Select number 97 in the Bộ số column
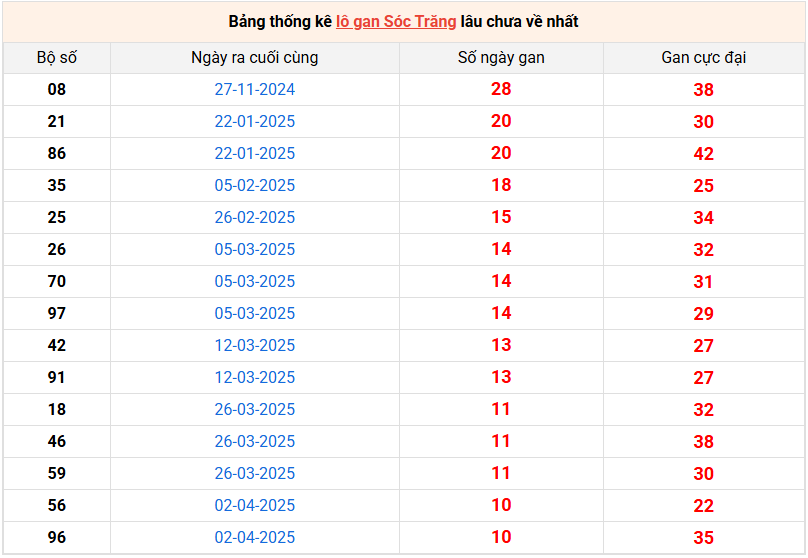Image resolution: width=808 pixels, height=558 pixels. click(57, 313)
